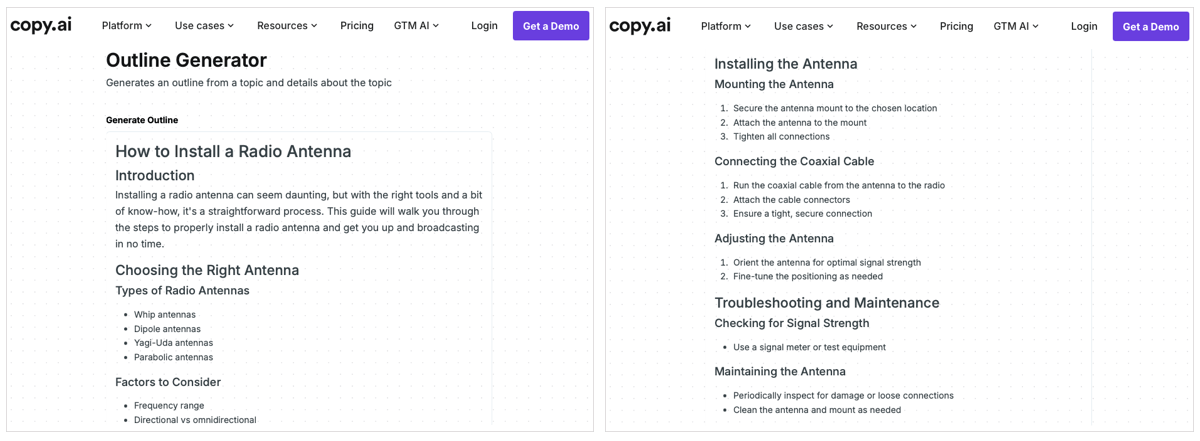Open the GTM AI dropdown in left window
Image resolution: width=1200 pixels, height=441 pixels.
pos(416,26)
